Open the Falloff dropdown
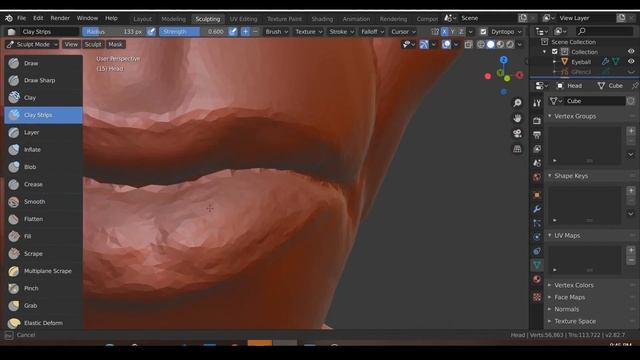This screenshot has height=360, width=640. 372,31
